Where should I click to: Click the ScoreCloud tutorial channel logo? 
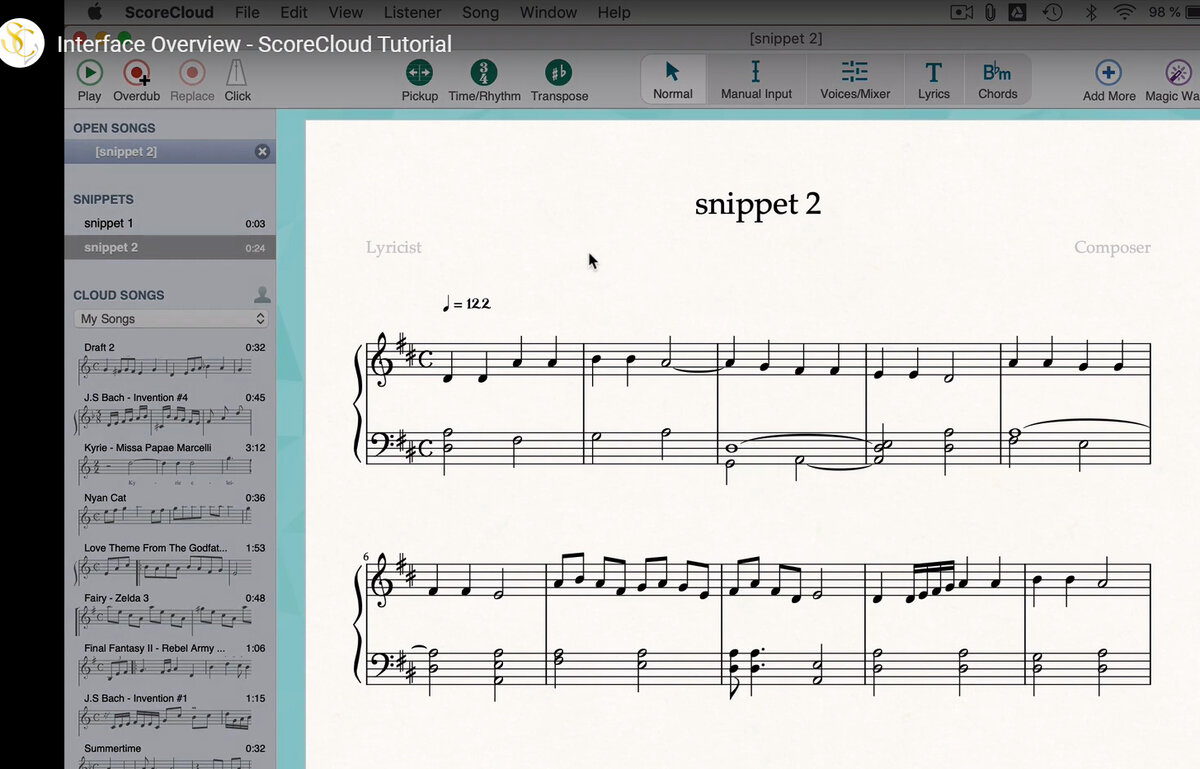point(22,44)
